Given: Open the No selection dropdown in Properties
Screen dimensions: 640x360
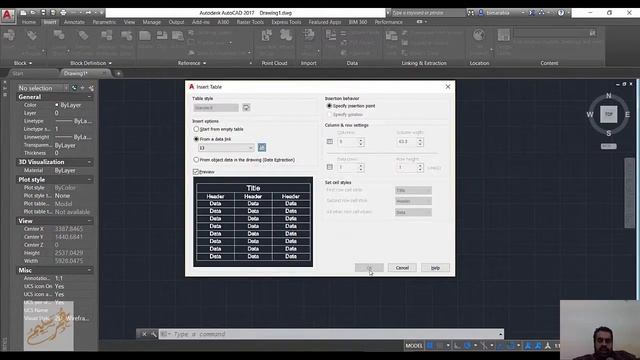Looking at the screenshot, I should (43, 88).
